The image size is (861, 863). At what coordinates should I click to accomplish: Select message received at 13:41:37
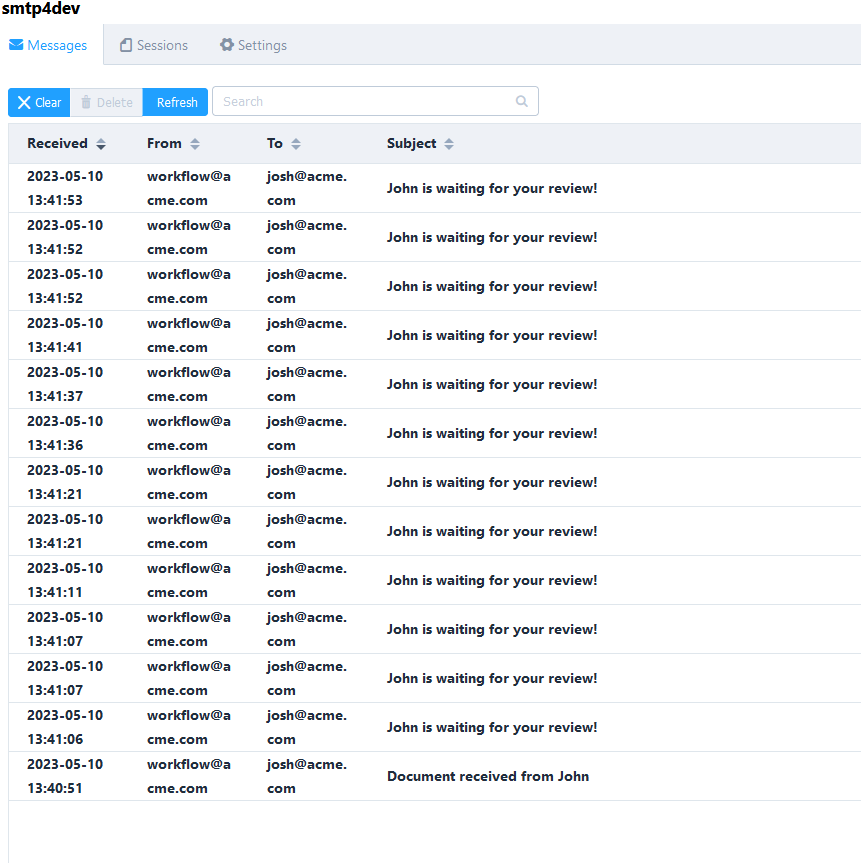(434, 384)
